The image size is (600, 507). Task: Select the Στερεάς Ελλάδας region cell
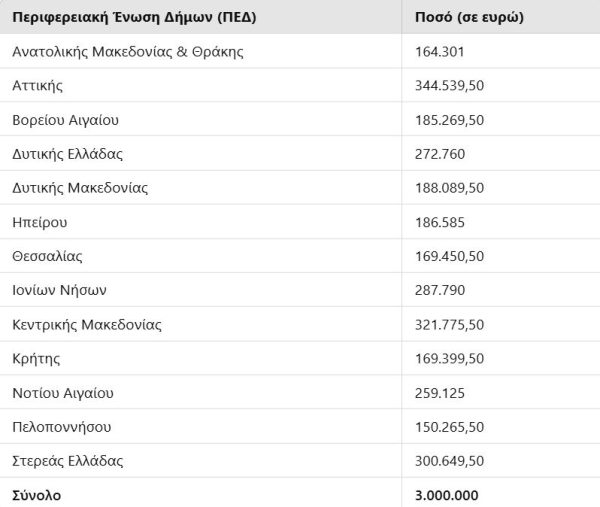tap(68, 460)
